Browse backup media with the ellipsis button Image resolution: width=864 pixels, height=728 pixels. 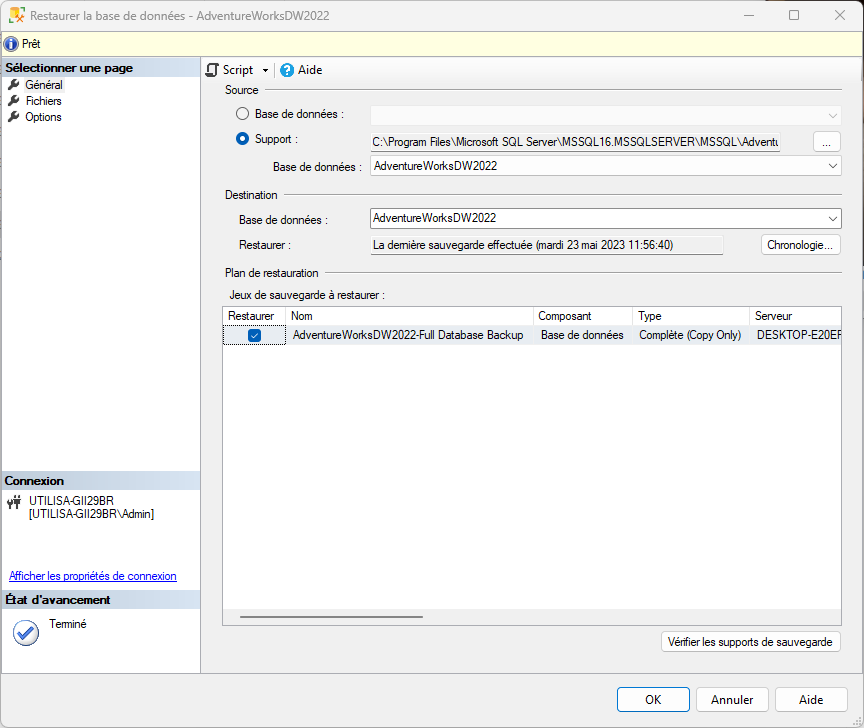pos(827,142)
